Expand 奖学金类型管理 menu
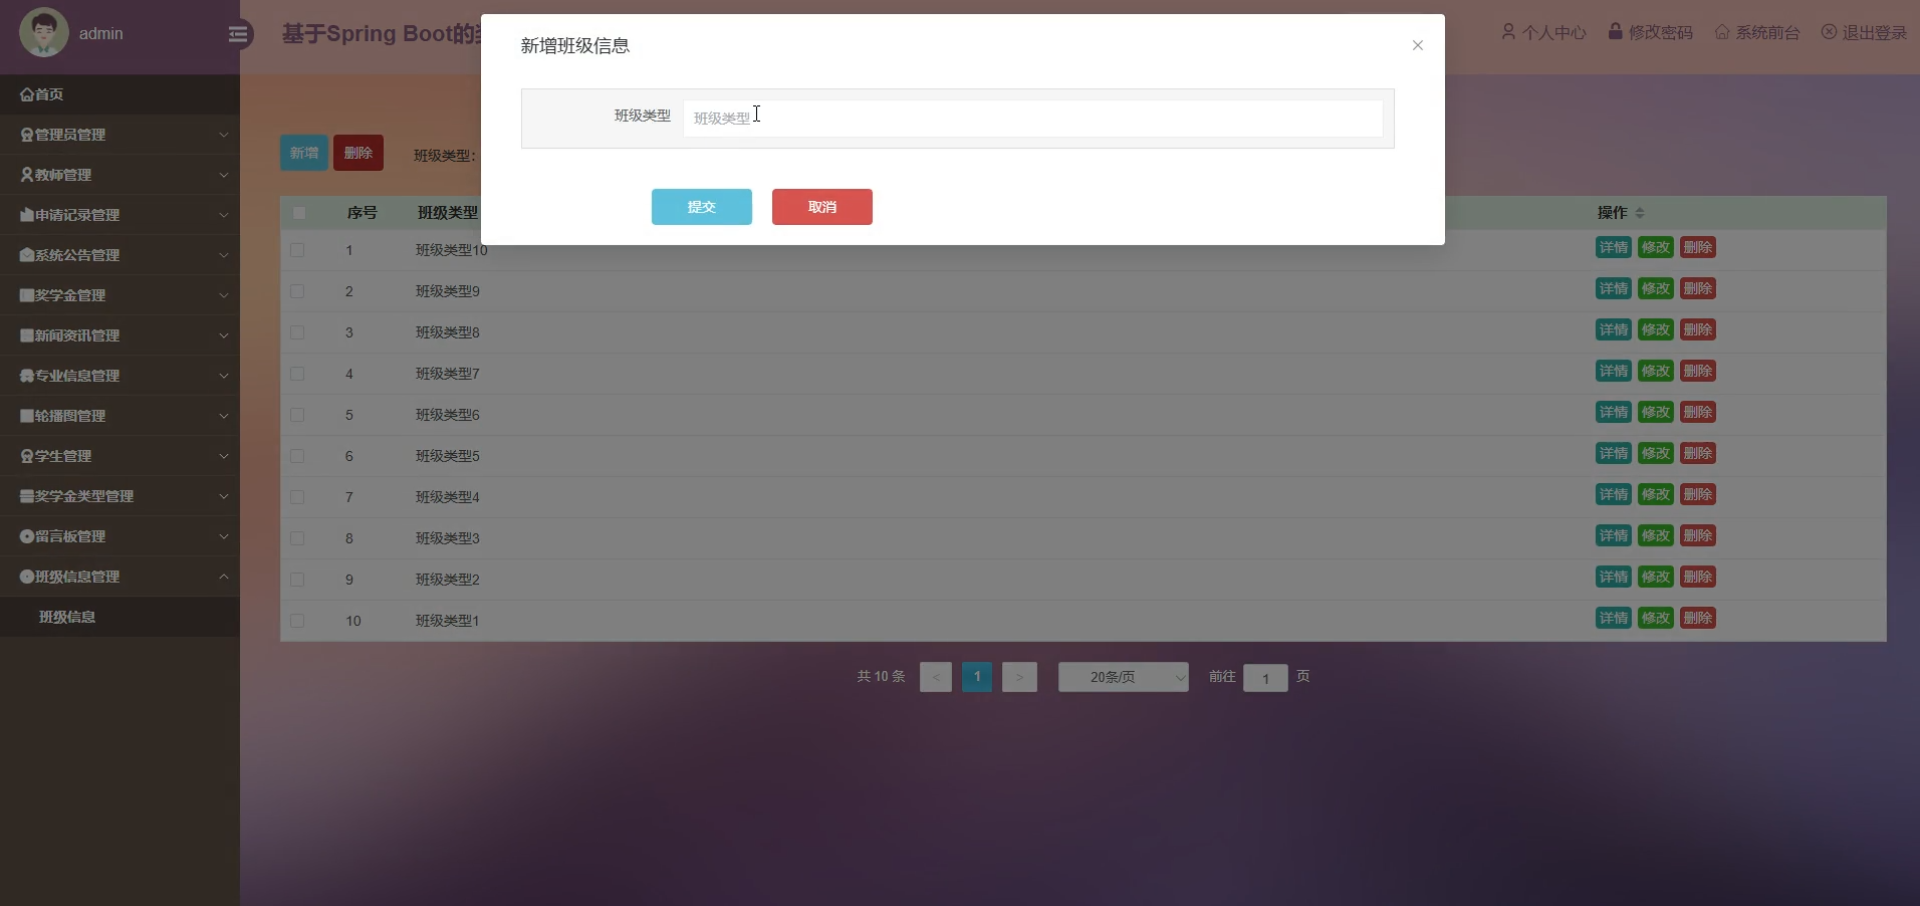1920x906 pixels. pyautogui.click(x=120, y=496)
